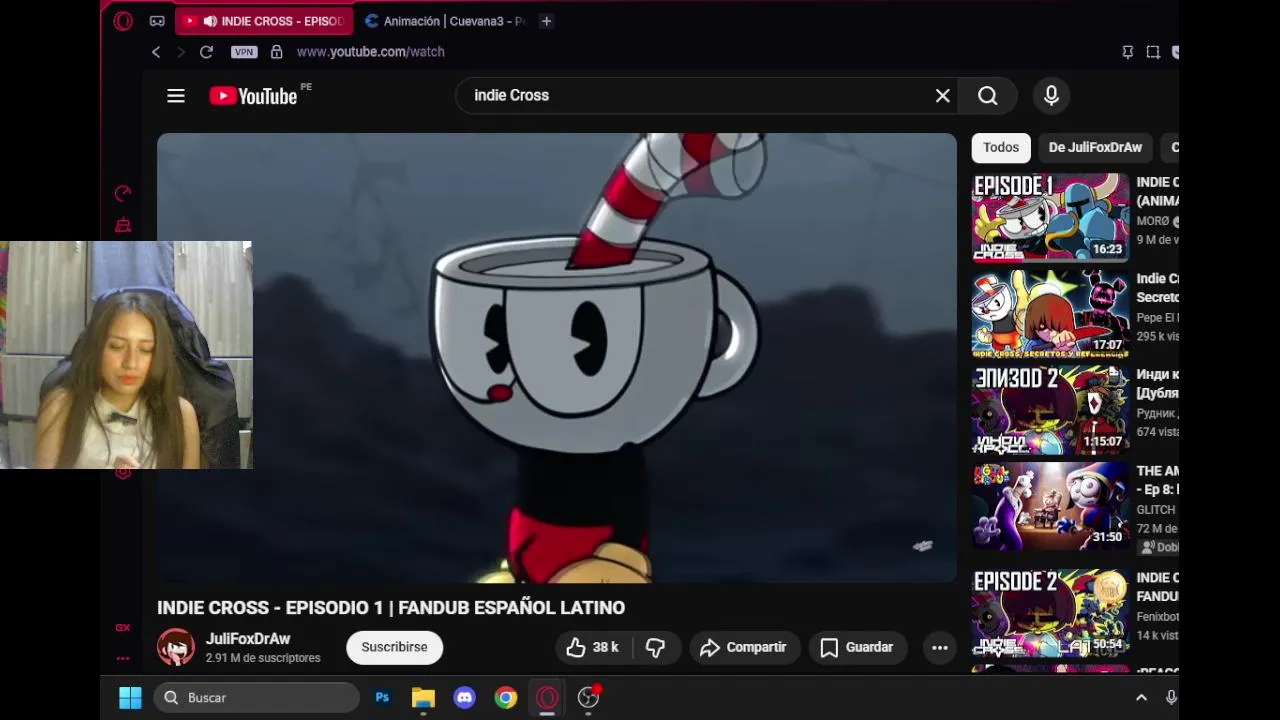Open Windows Start menu
Viewport: 1280px width, 720px height.
(x=130, y=698)
